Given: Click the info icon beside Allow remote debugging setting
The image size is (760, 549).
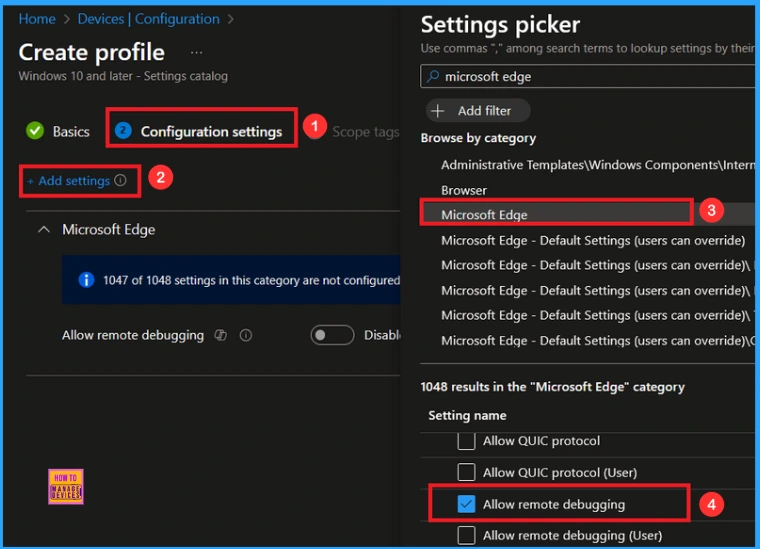Looking at the screenshot, I should click(x=246, y=335).
